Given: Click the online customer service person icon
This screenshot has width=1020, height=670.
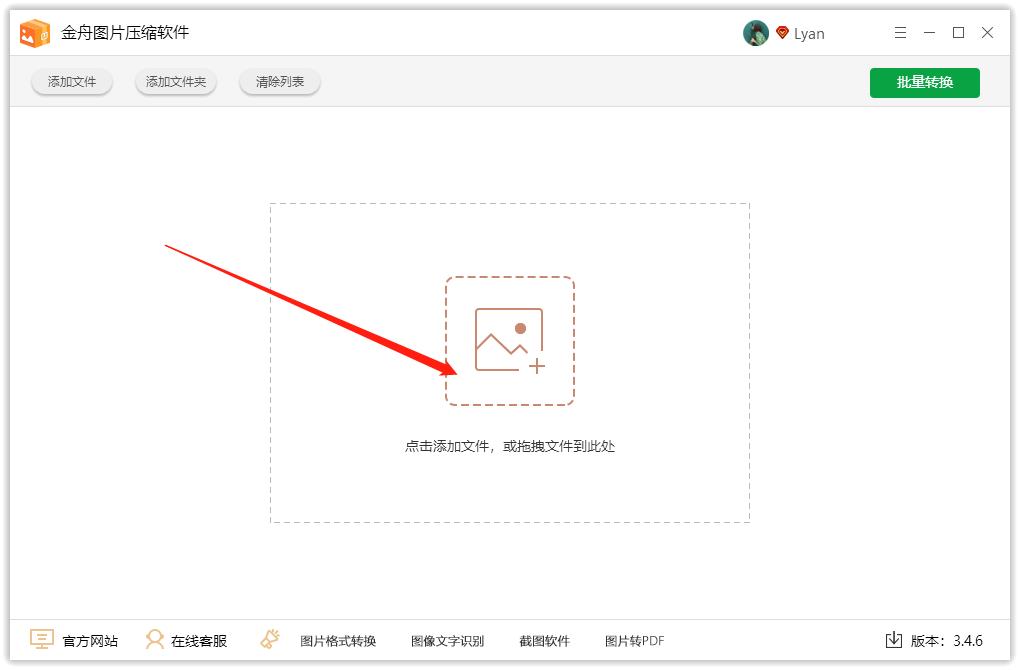Looking at the screenshot, I should pos(153,639).
